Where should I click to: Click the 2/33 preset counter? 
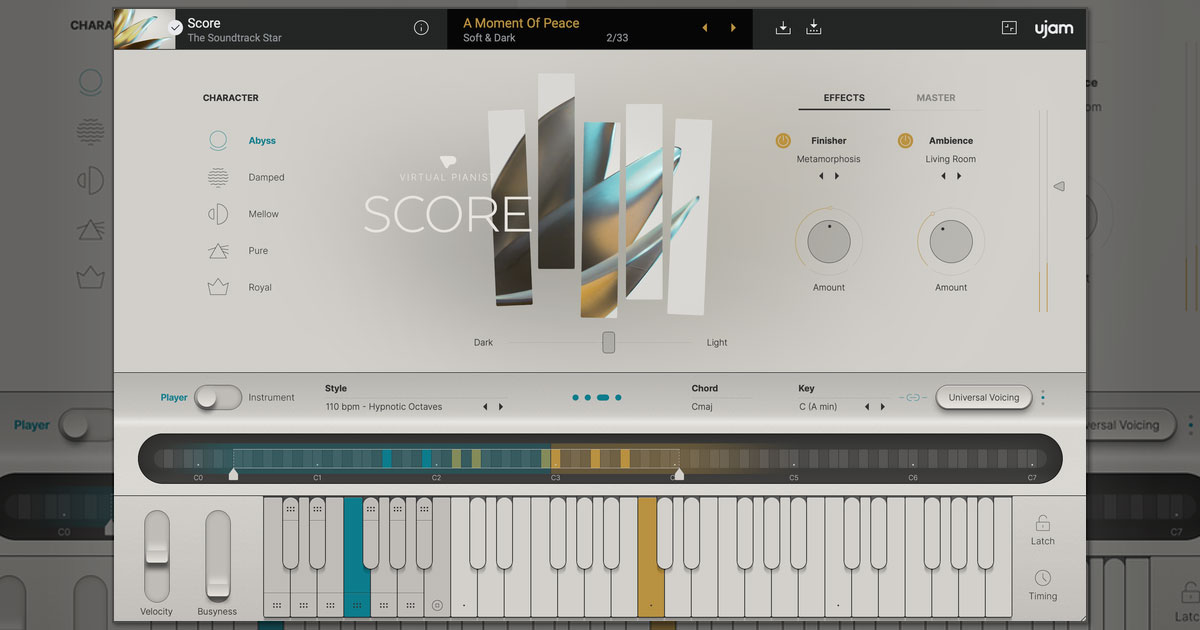coord(617,39)
